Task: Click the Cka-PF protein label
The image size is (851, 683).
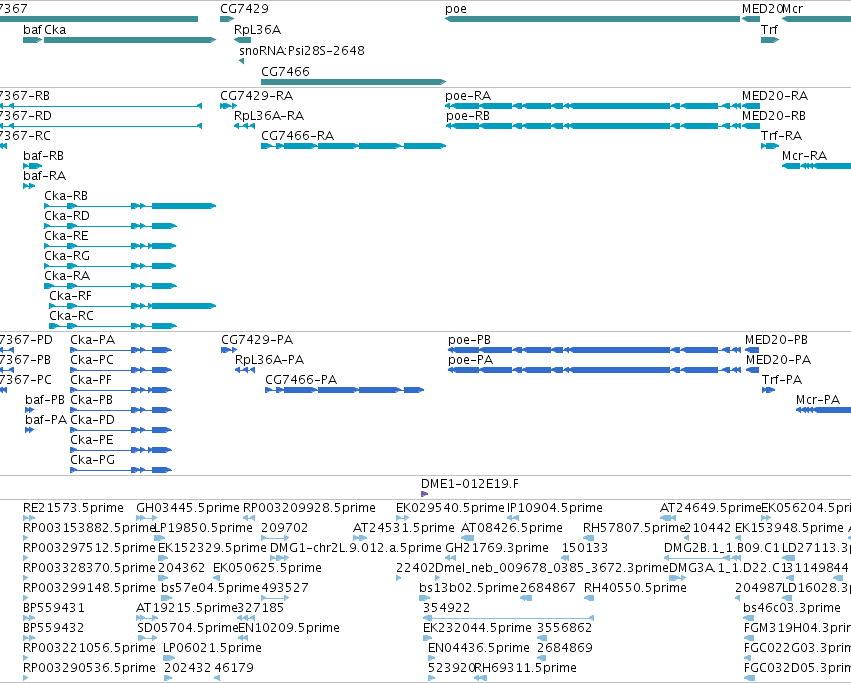Action: point(91,380)
